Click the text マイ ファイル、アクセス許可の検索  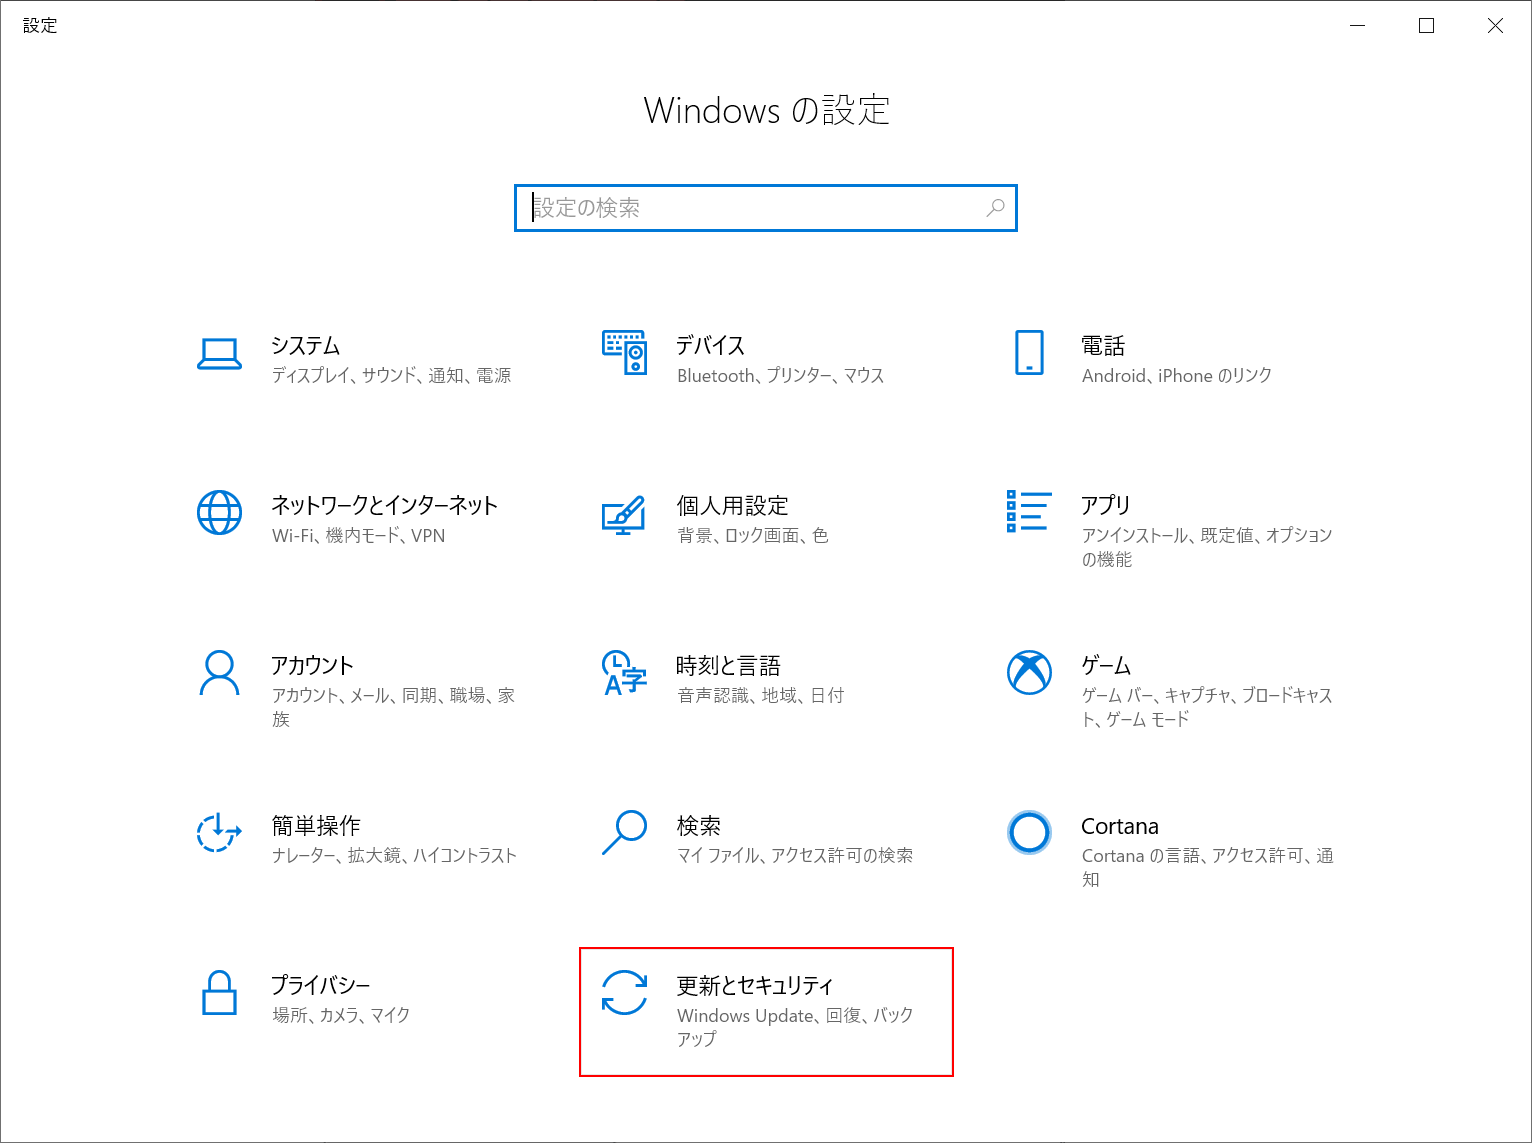[x=795, y=856]
